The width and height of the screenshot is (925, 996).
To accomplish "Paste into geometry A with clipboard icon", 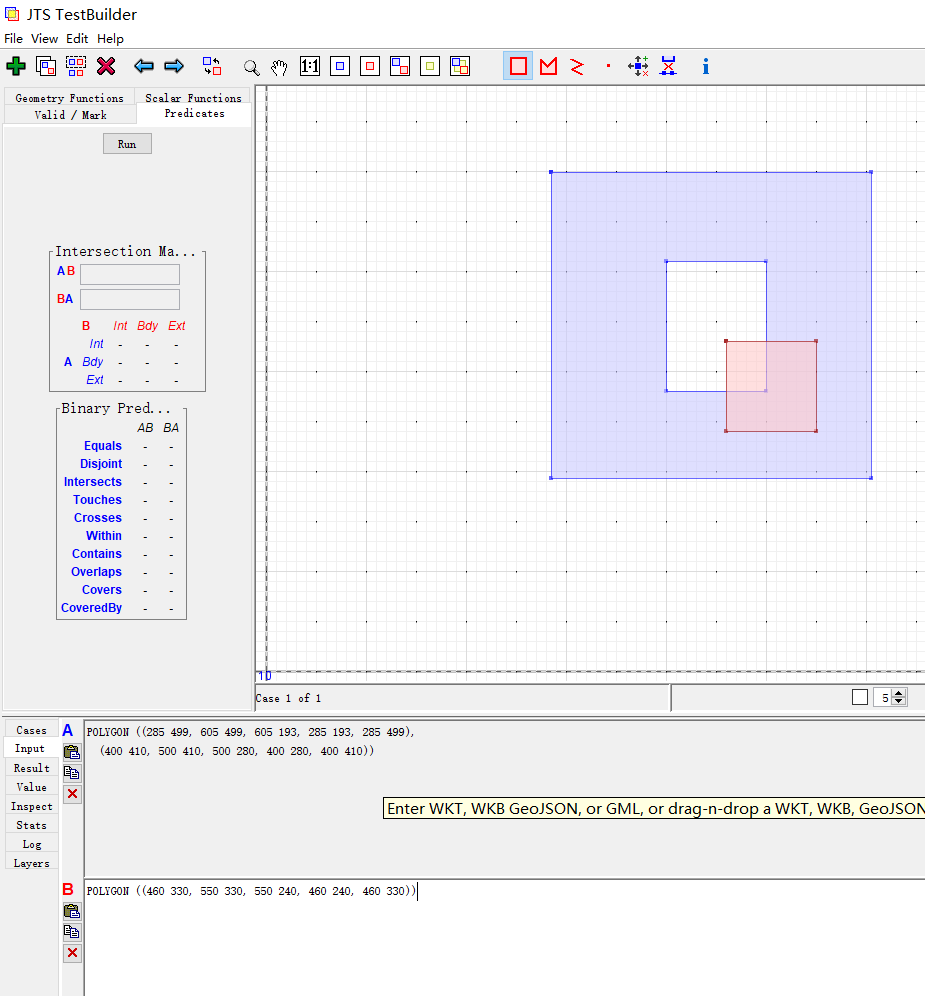I will pyautogui.click(x=72, y=752).
